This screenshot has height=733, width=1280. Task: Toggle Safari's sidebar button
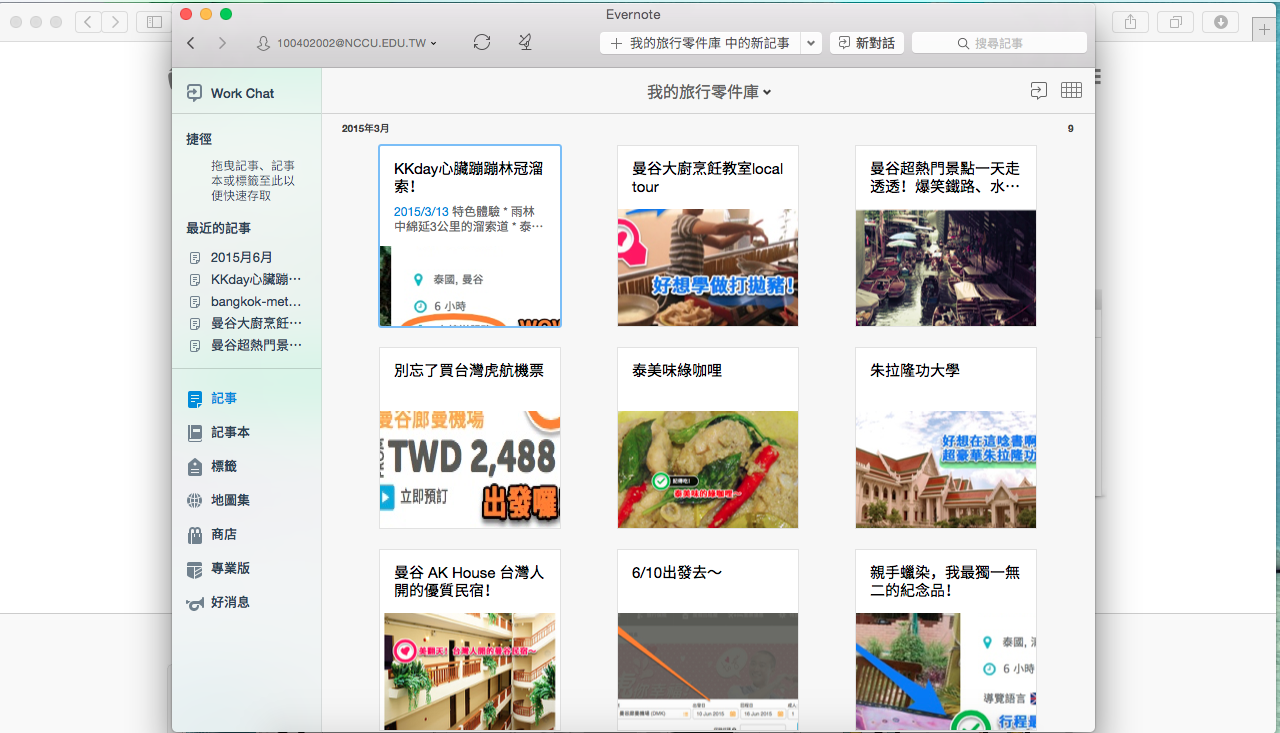154,21
